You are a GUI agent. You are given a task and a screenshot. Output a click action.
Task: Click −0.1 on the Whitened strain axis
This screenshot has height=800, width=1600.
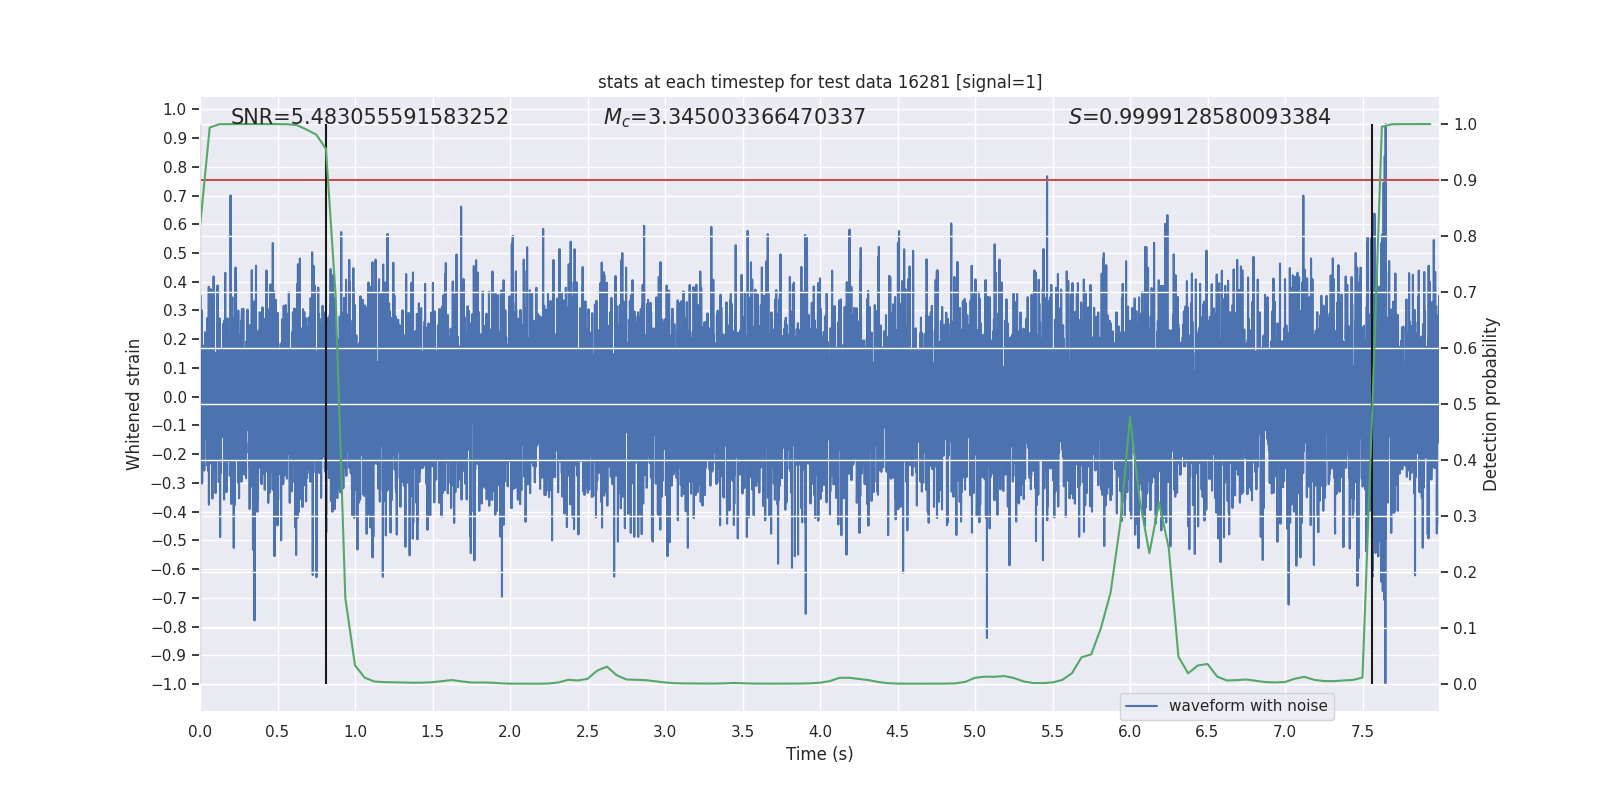pos(169,425)
